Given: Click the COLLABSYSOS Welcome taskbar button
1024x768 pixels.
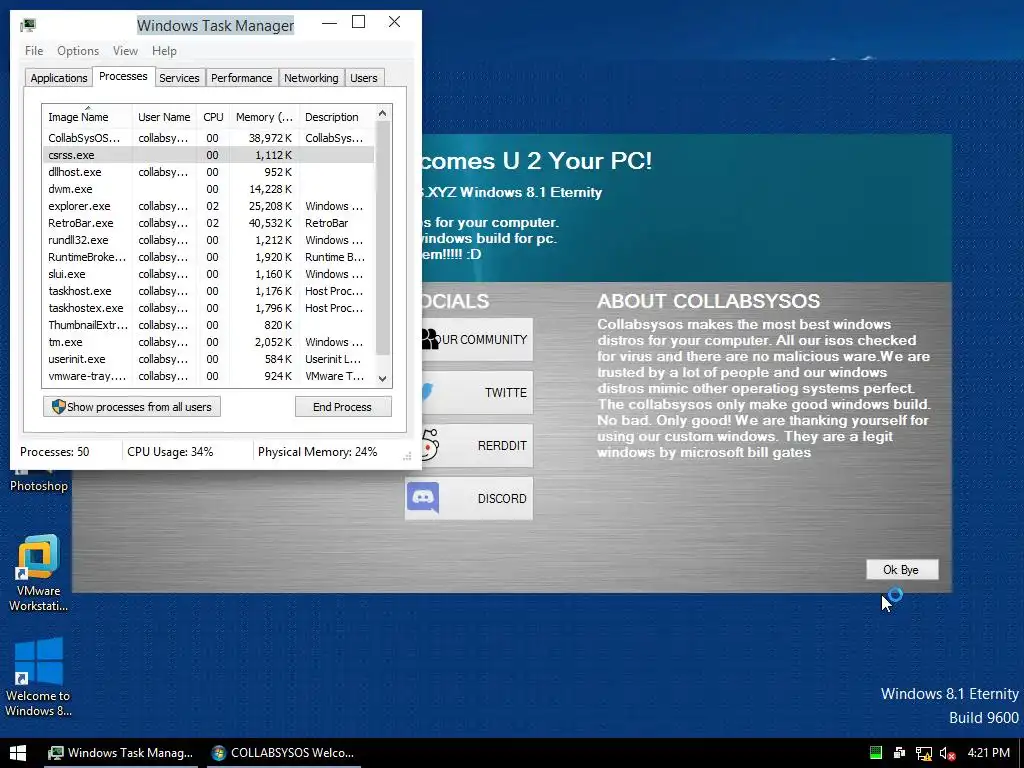Looking at the screenshot, I should [x=283, y=753].
